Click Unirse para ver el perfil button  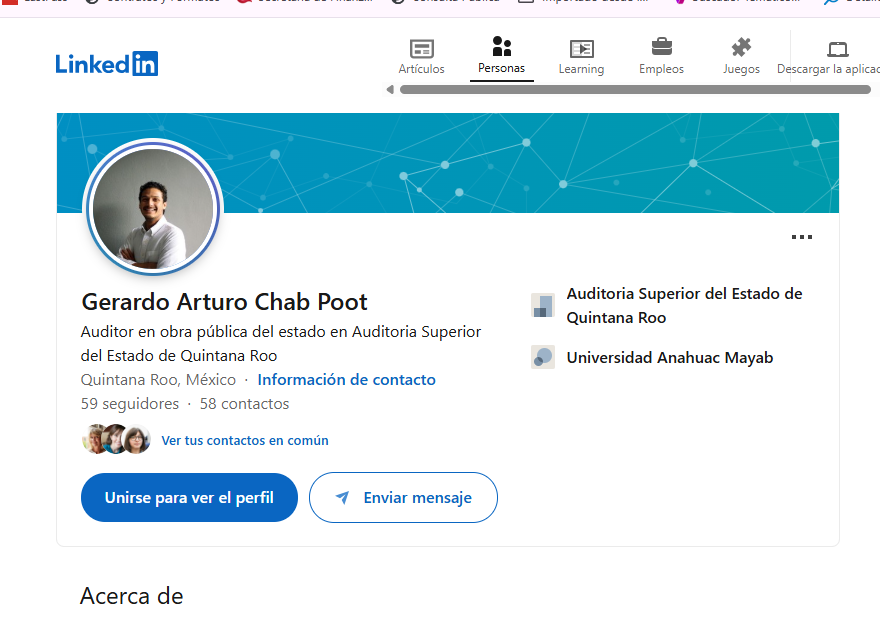(x=189, y=497)
